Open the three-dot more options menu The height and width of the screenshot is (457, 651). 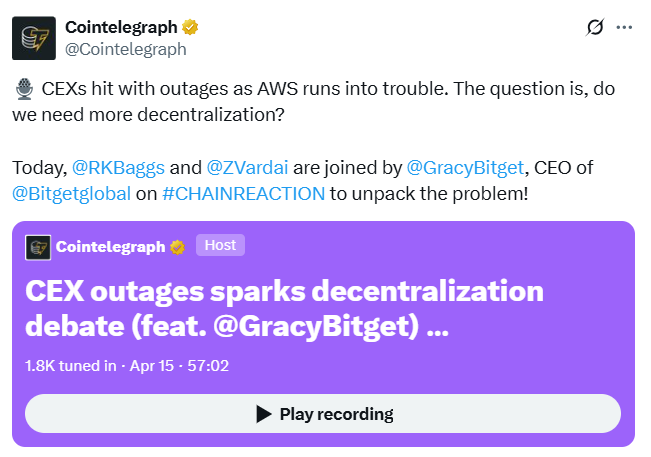click(x=624, y=27)
